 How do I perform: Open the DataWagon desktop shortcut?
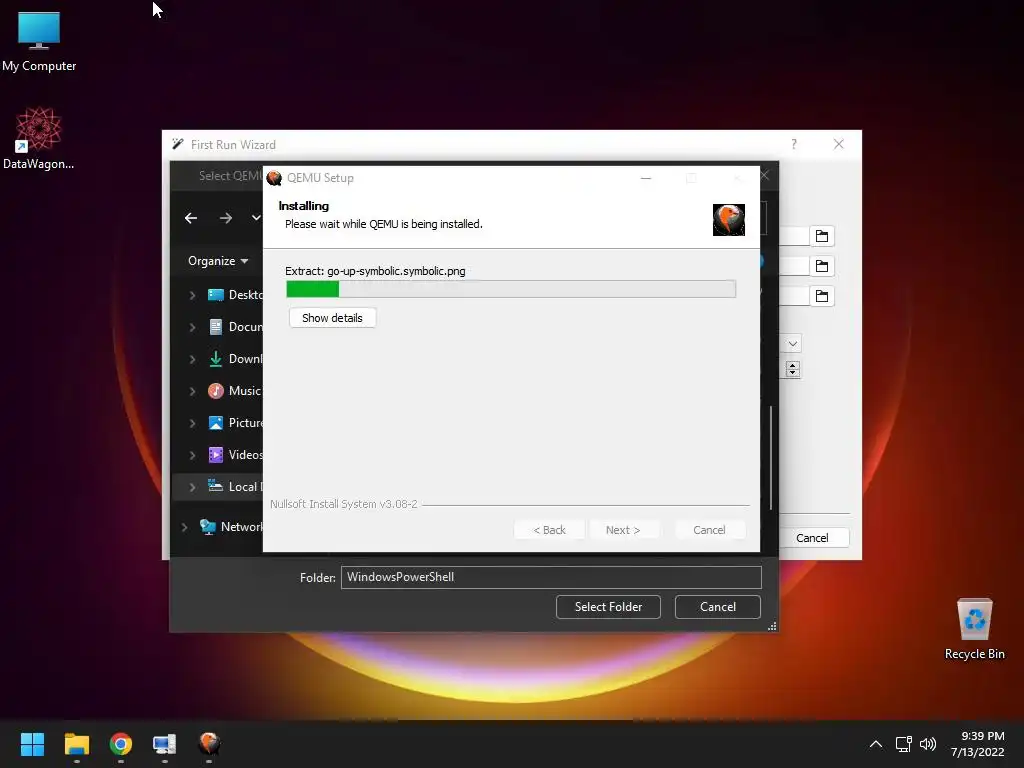[x=39, y=138]
